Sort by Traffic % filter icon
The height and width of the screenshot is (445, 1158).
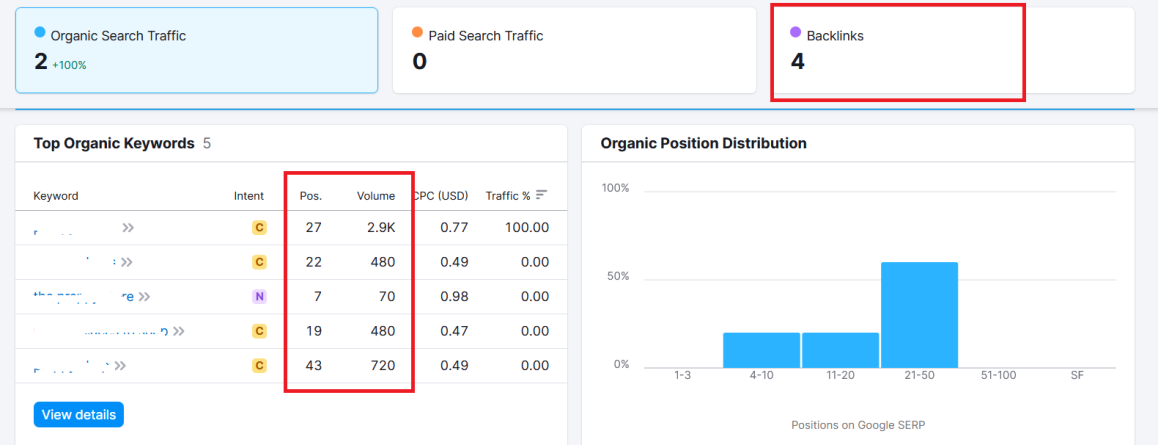(x=542, y=195)
